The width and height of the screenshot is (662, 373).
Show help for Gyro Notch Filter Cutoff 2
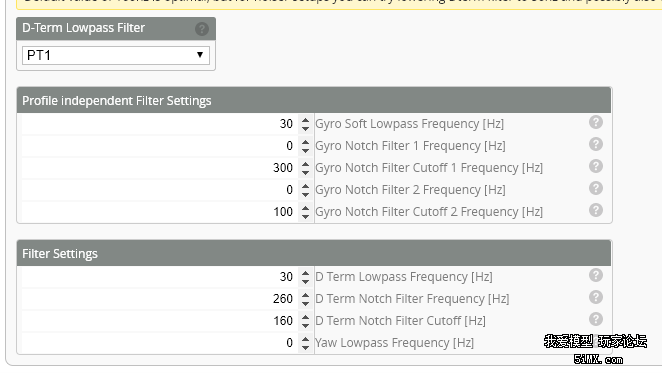coord(596,210)
